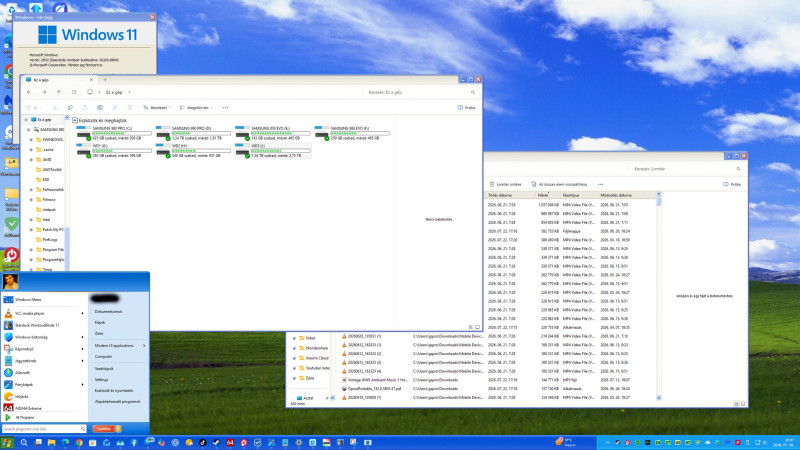Open Eszközök és nyomtatók from Start menu
The height and width of the screenshot is (450, 800).
[x=114, y=390]
